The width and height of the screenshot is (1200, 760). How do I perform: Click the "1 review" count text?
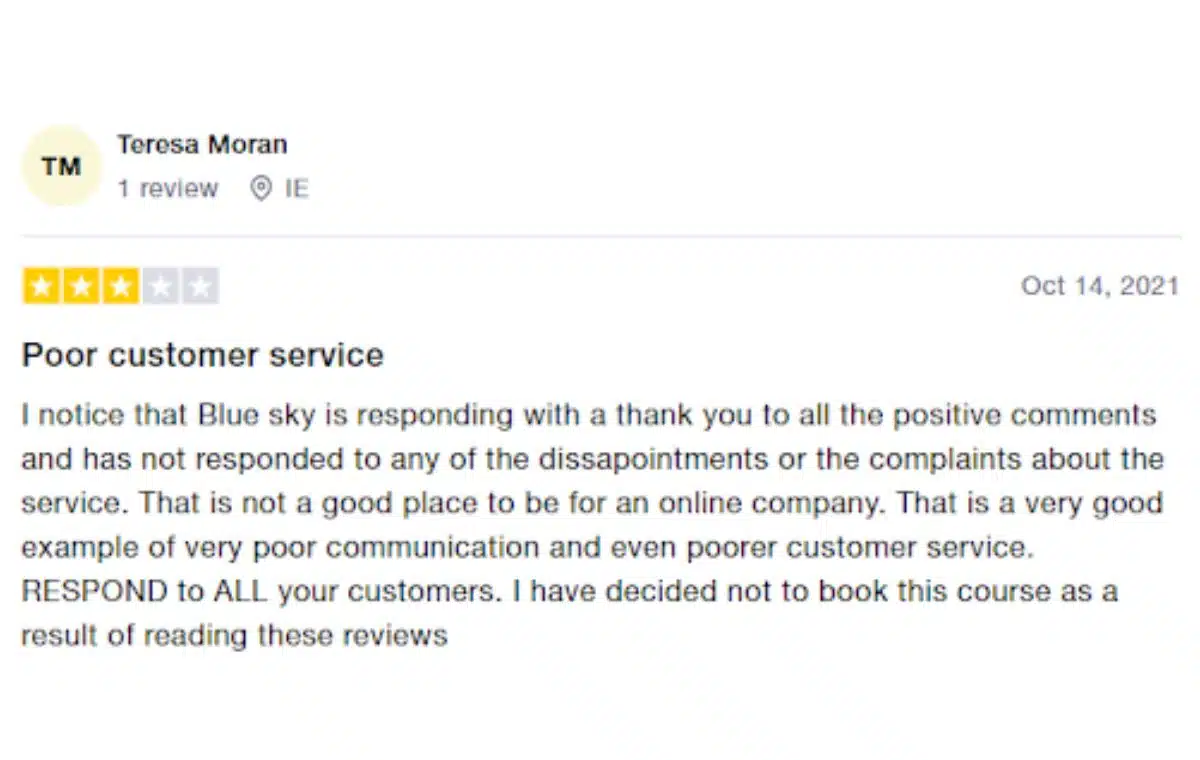coord(167,189)
